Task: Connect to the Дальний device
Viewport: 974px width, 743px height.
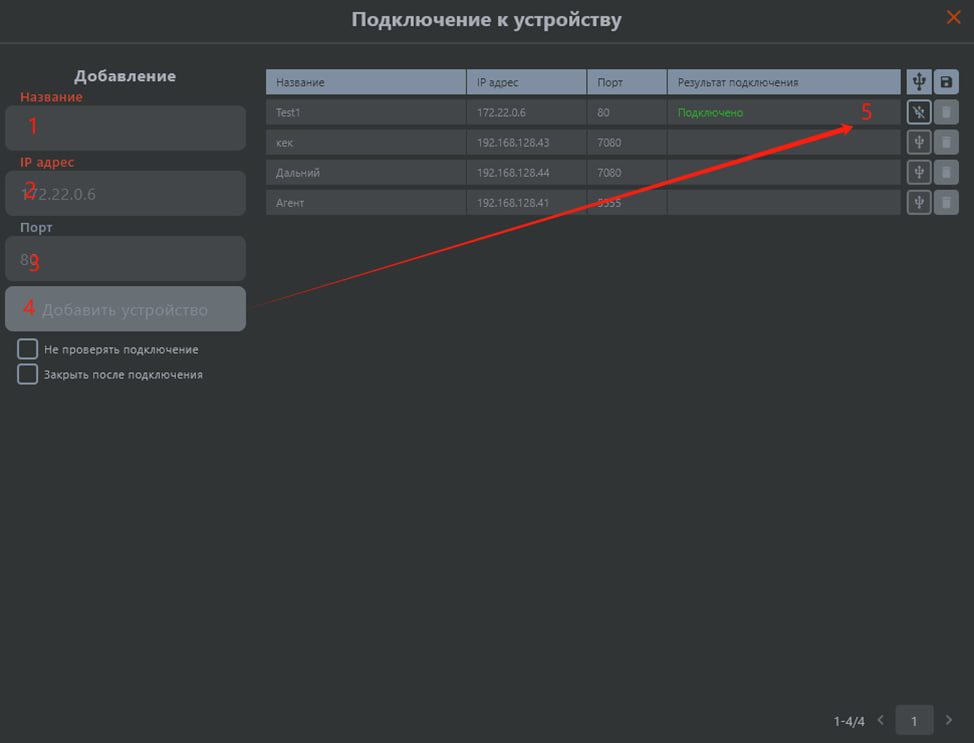Action: 918,172
